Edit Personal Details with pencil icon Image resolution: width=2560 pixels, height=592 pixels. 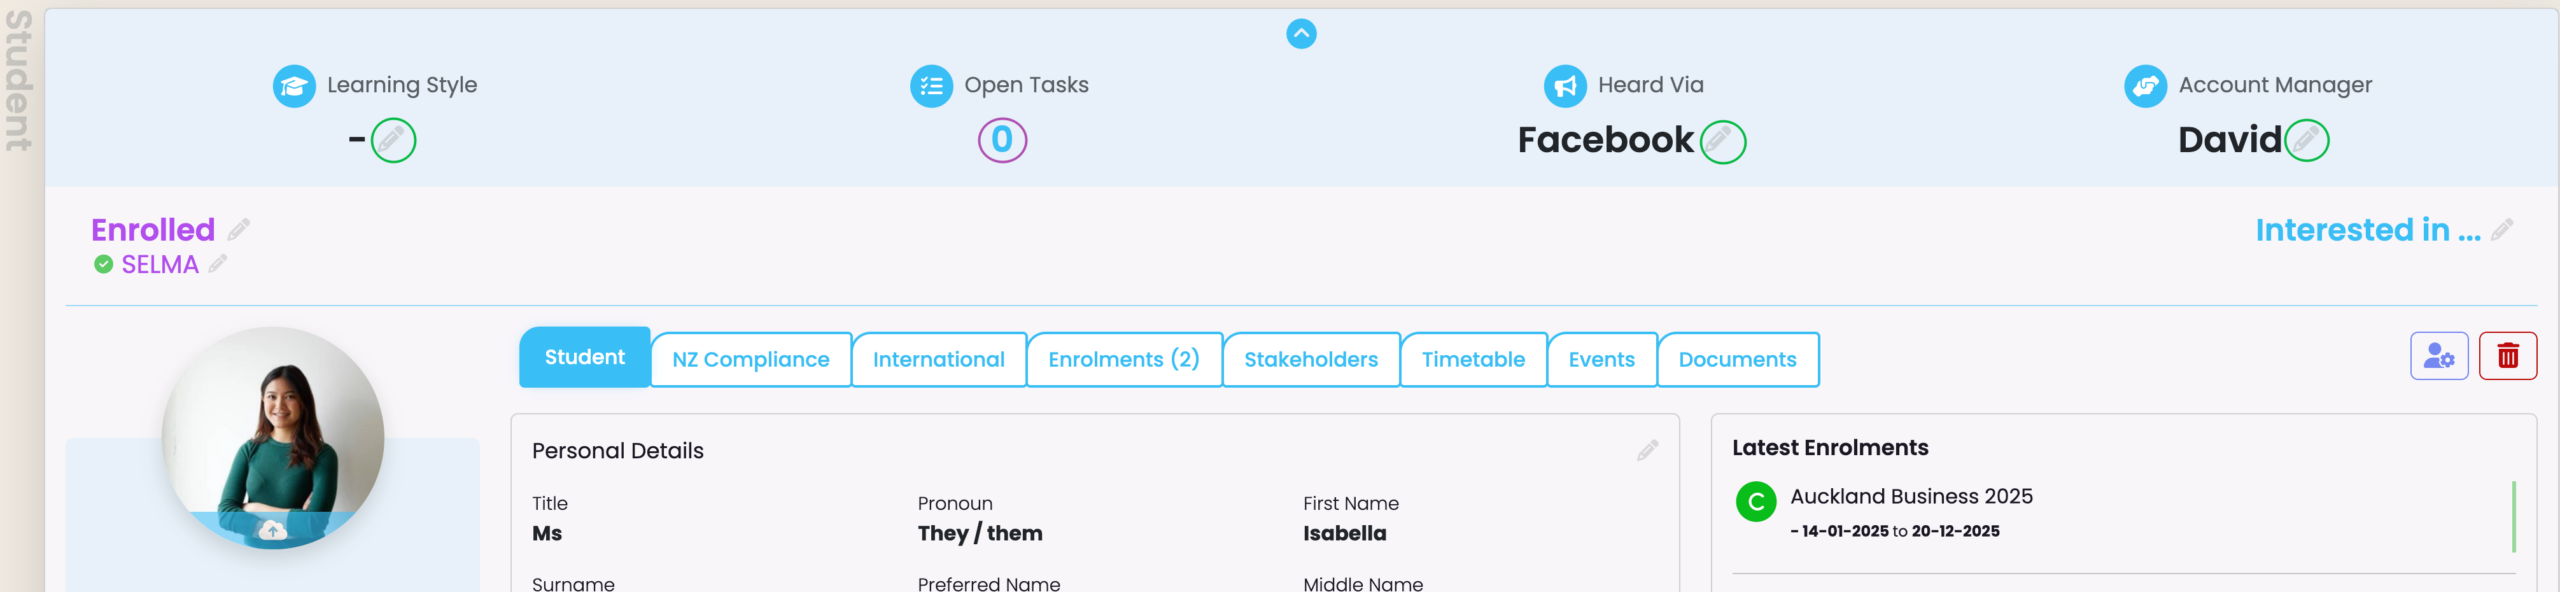point(1648,451)
